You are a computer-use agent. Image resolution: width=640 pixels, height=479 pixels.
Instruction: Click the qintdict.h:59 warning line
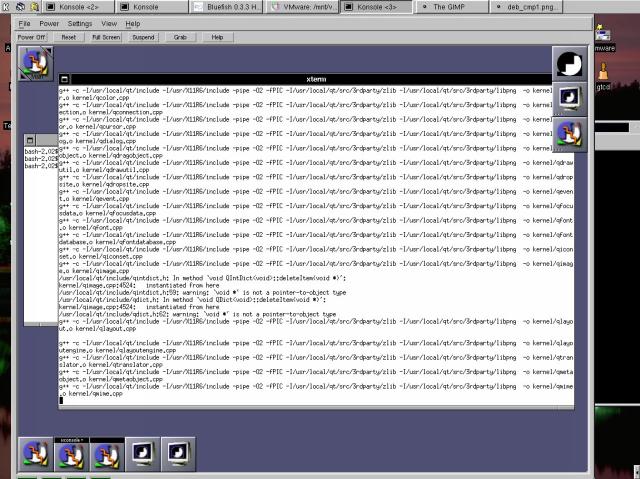(x=202, y=293)
